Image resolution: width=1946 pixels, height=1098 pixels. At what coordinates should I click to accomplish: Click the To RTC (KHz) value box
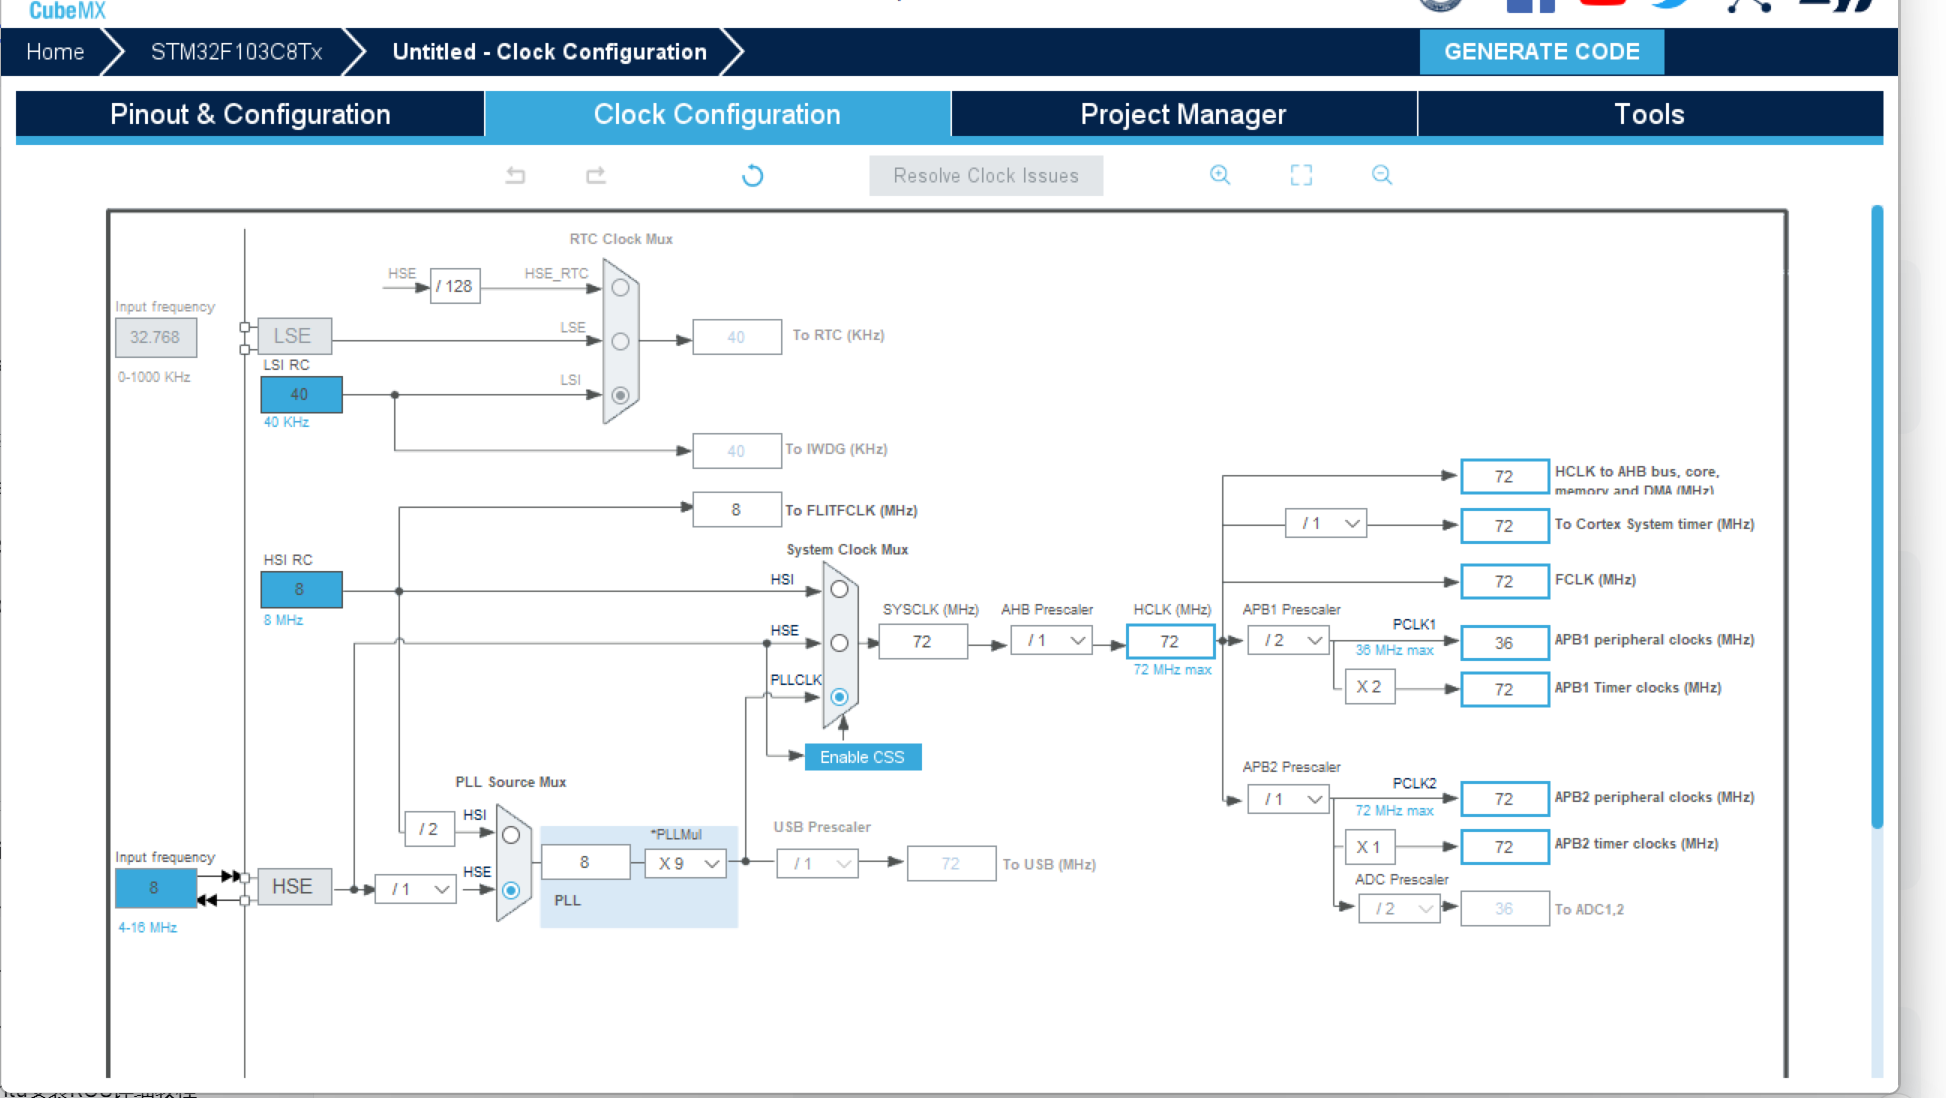737,337
